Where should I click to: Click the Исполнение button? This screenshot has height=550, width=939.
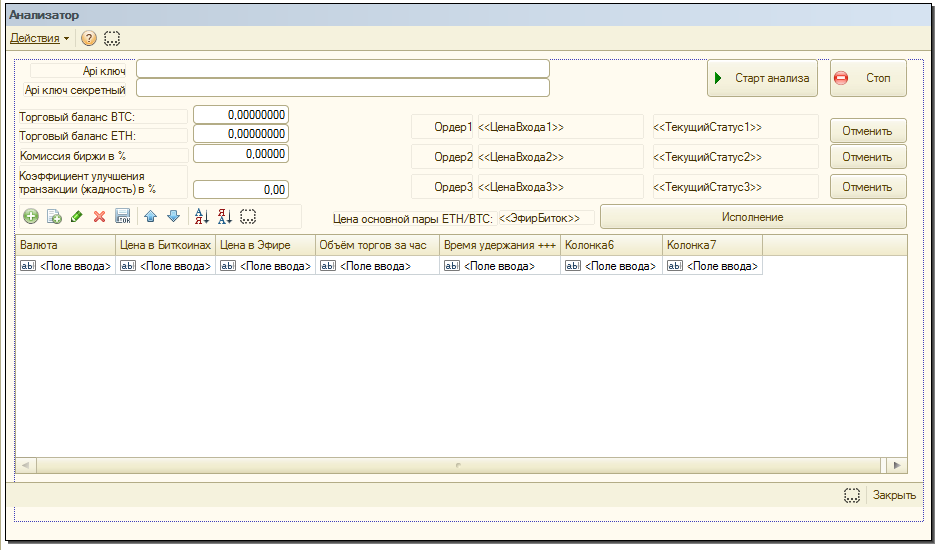pyautogui.click(x=752, y=217)
